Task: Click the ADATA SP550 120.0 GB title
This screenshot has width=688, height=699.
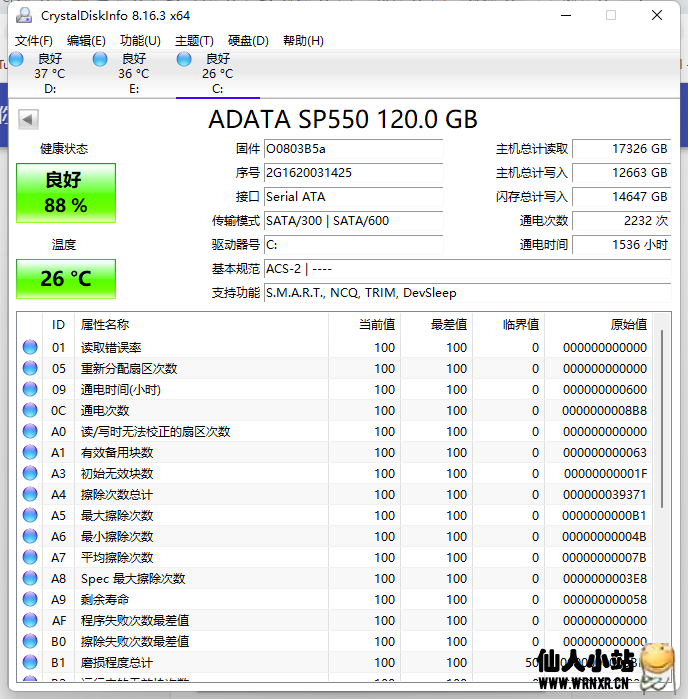Action: point(343,119)
